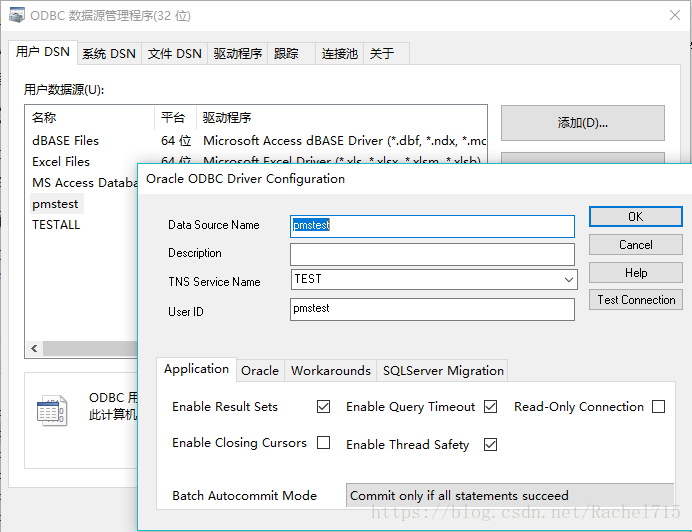
Task: Click the 平台 column header
Action: tap(173, 117)
